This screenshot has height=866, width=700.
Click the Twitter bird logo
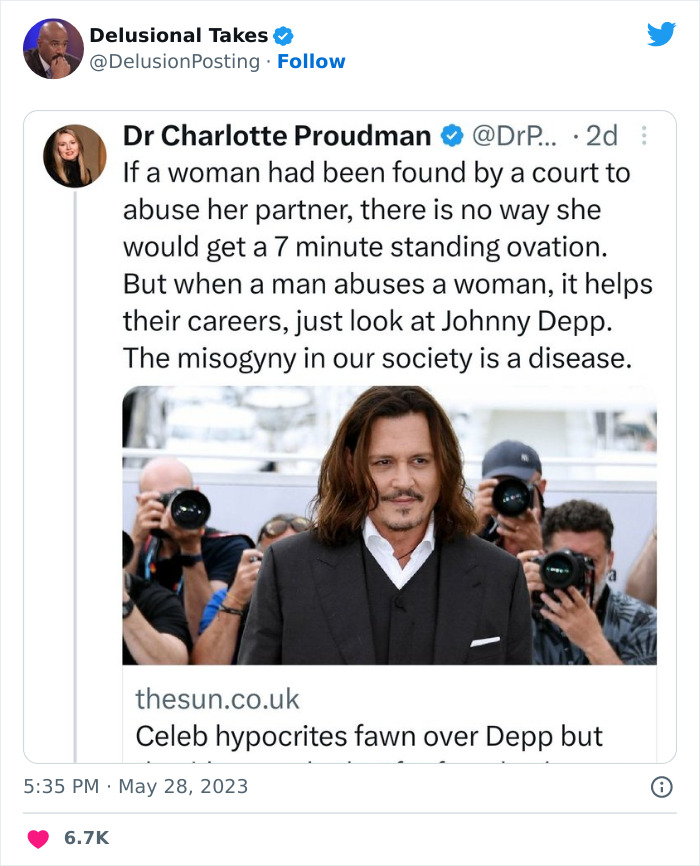(x=661, y=35)
